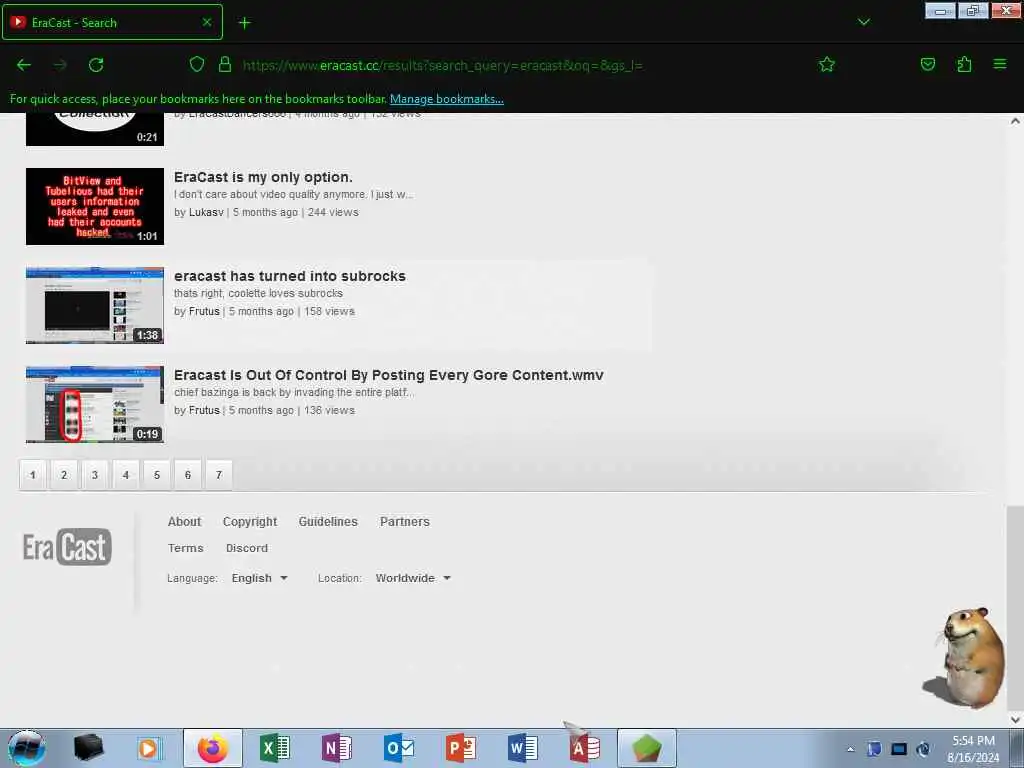This screenshot has width=1024, height=768.
Task: Launch Access from the taskbar
Action: click(x=584, y=748)
